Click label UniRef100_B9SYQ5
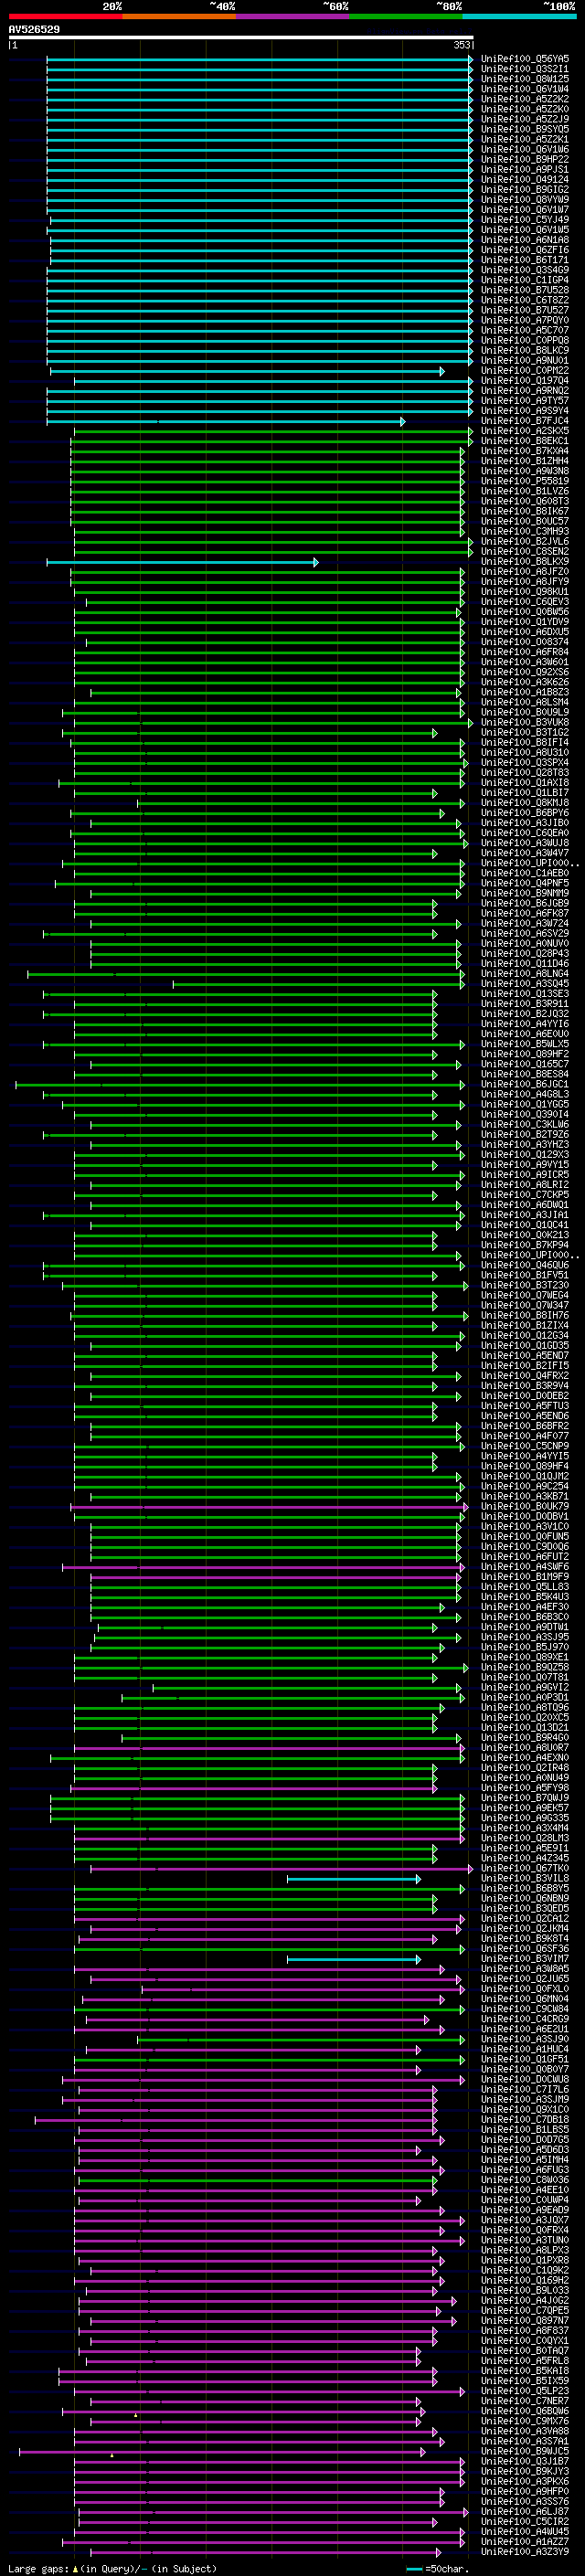This screenshot has width=585, height=2576. click(525, 129)
